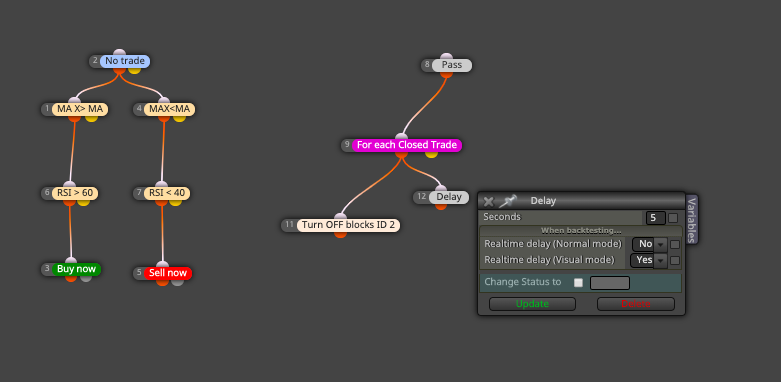
Task: Select the For each Closed Trade block
Action: [407, 145]
